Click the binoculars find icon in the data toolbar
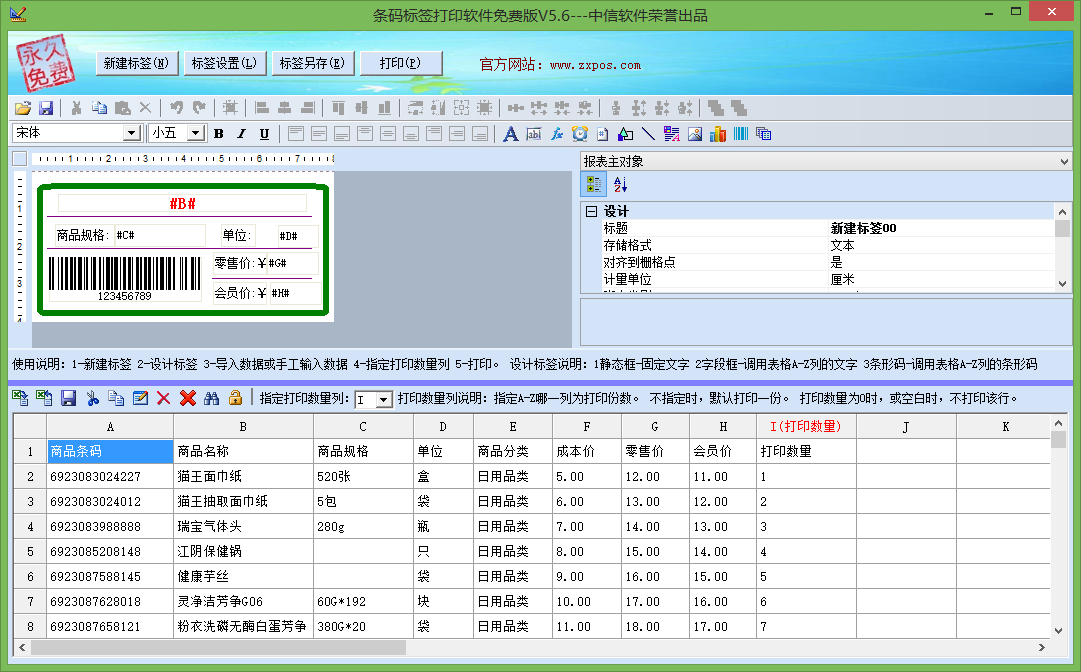The height and width of the screenshot is (672, 1081). [x=211, y=398]
